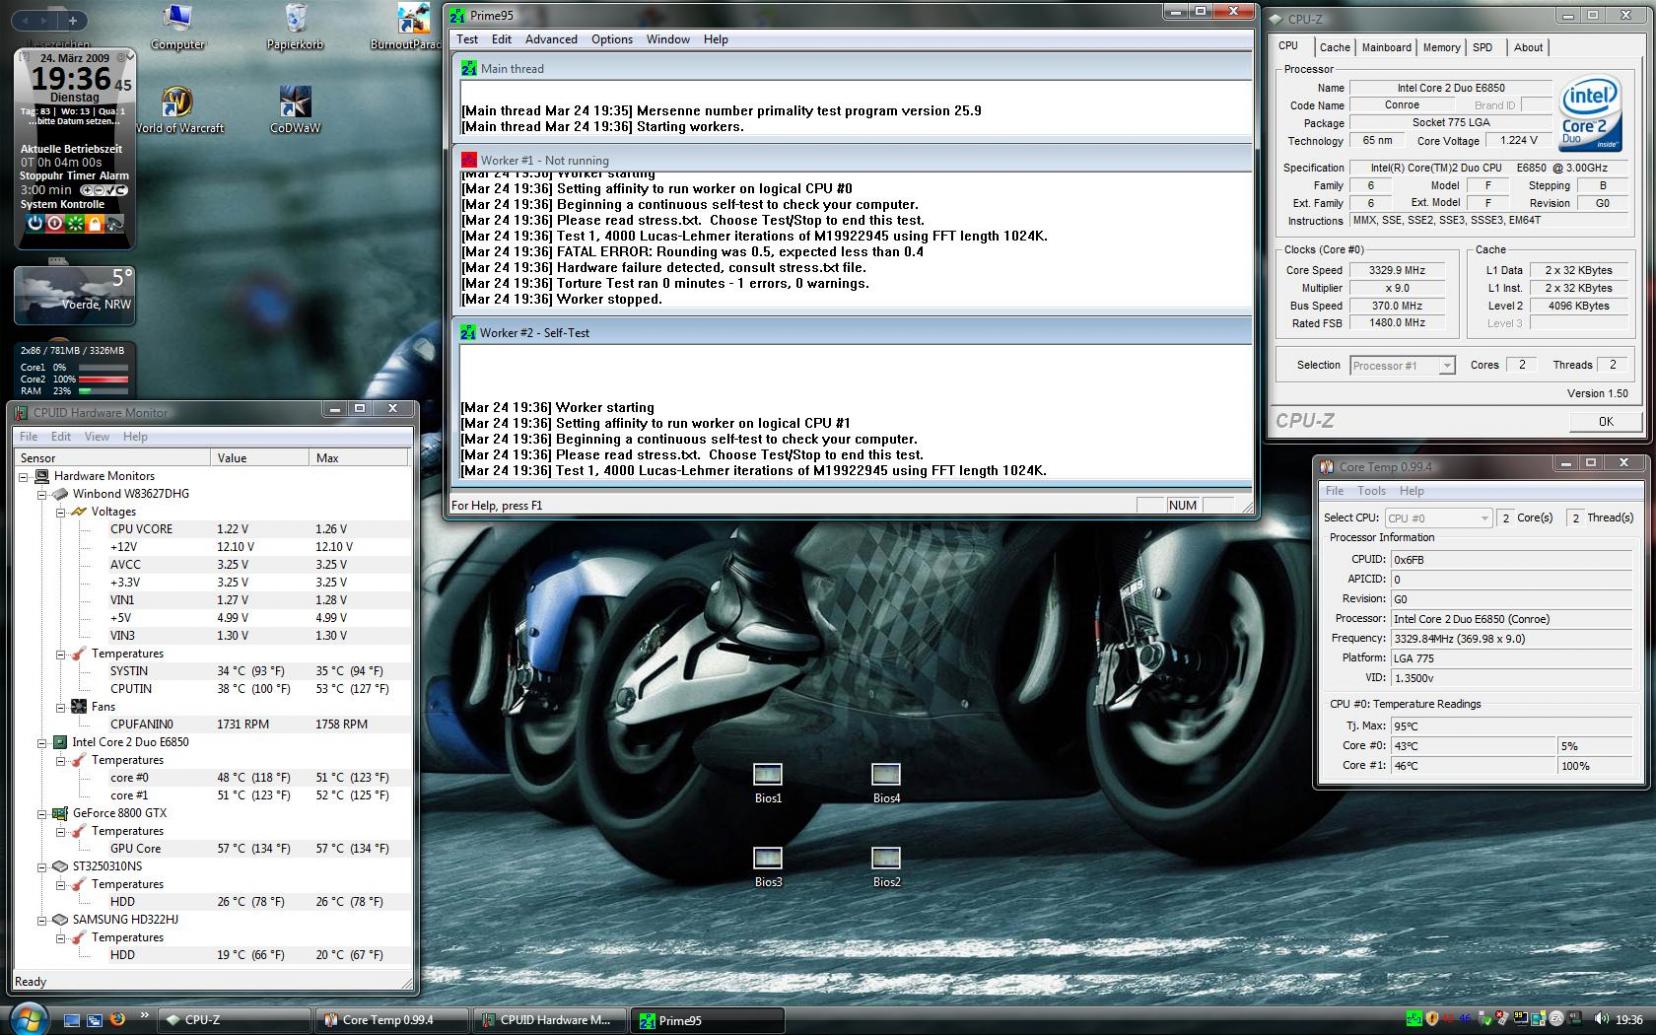This screenshot has height=1035, width=1656.
Task: Collapse the Voltages node in Hardware Monitor
Action: click(61, 512)
